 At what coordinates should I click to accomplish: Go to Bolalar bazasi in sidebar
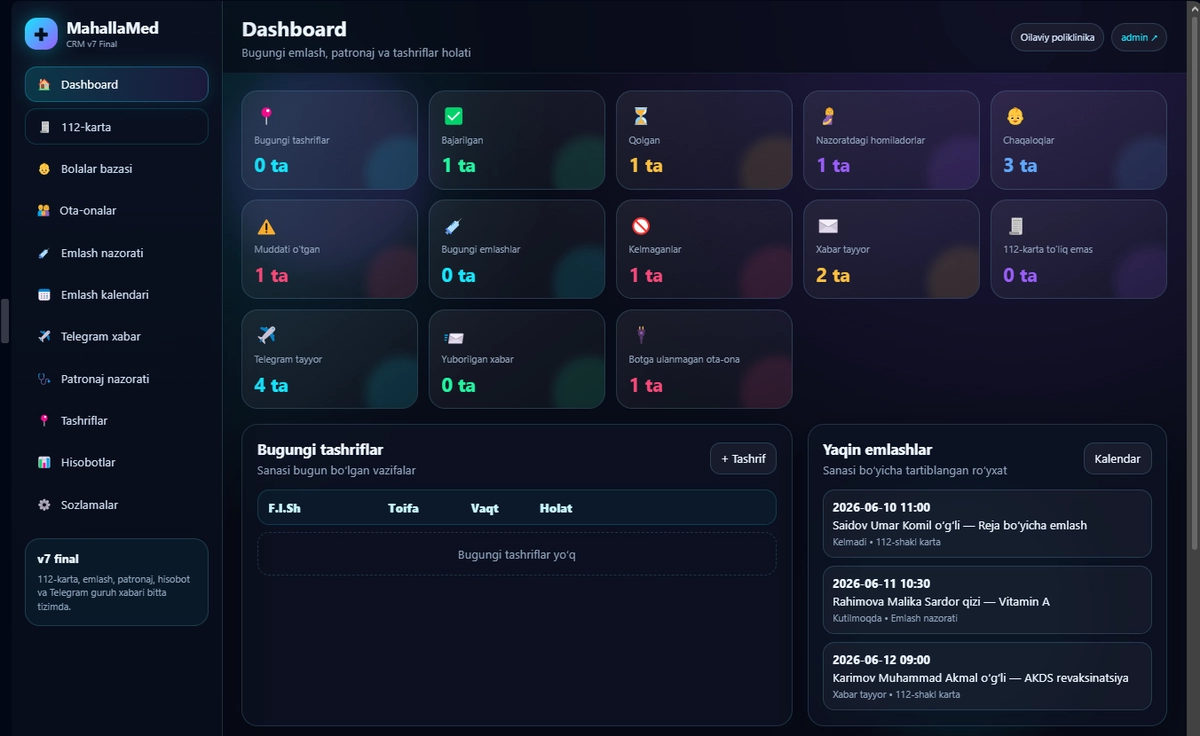116,169
